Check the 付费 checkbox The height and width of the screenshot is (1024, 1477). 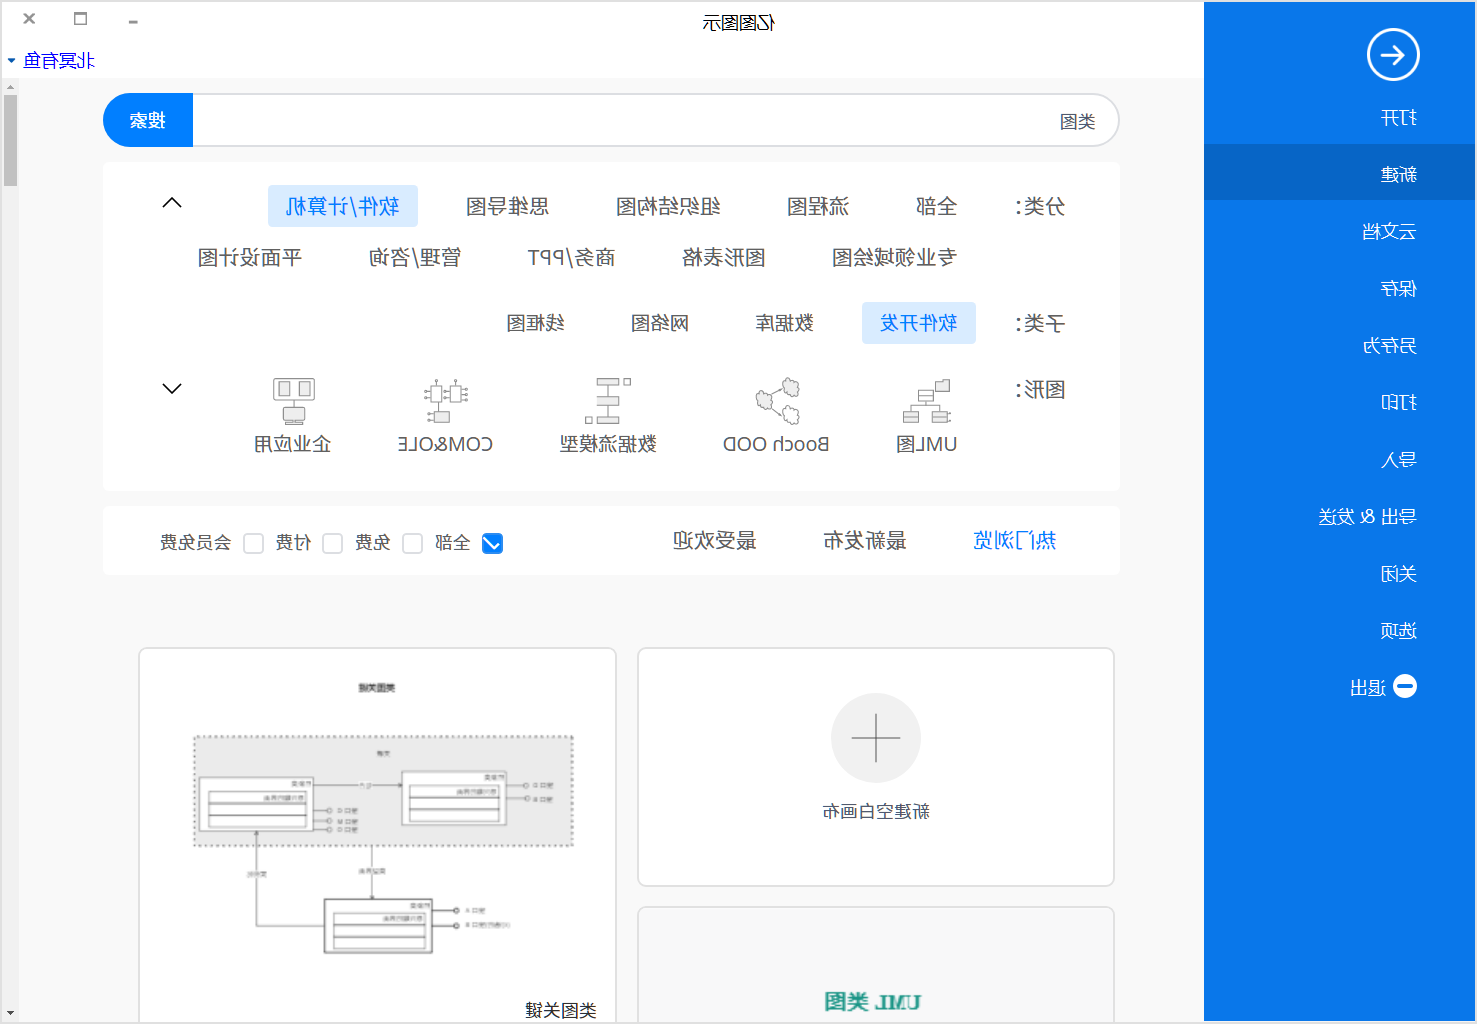[333, 543]
